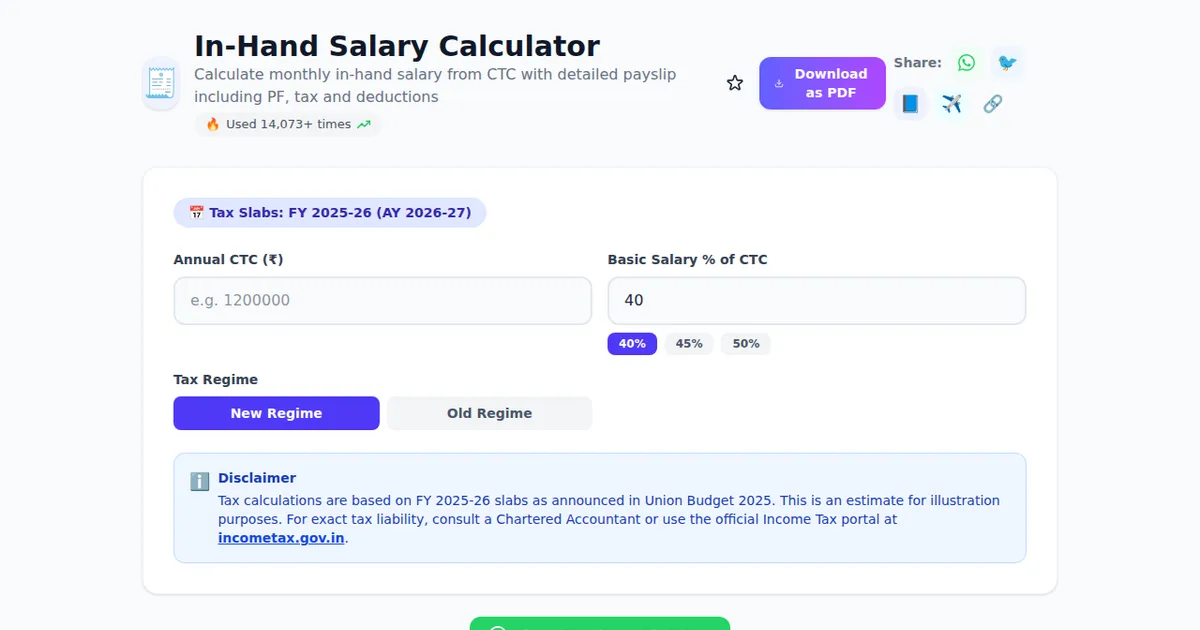Share using the blue bird Twitter icon
Screen dimensions: 1200x630
(x=1007, y=63)
